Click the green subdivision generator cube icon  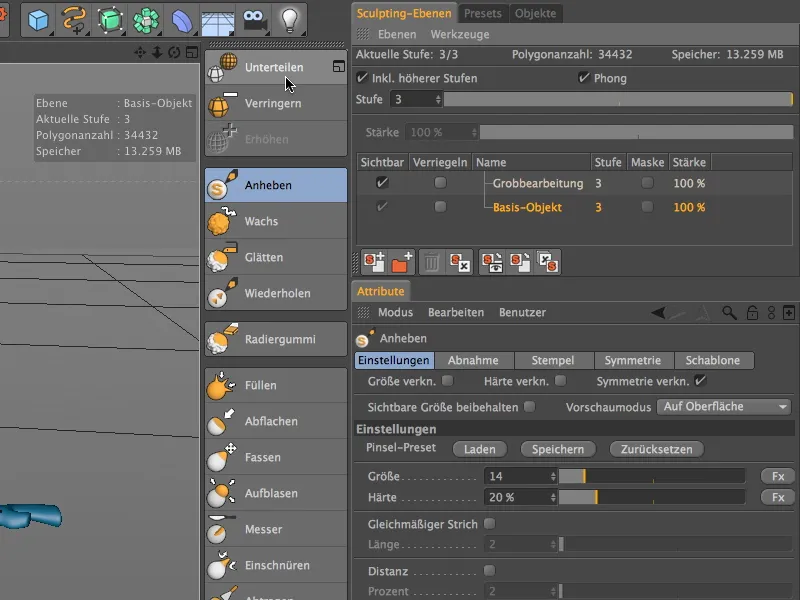coord(110,20)
